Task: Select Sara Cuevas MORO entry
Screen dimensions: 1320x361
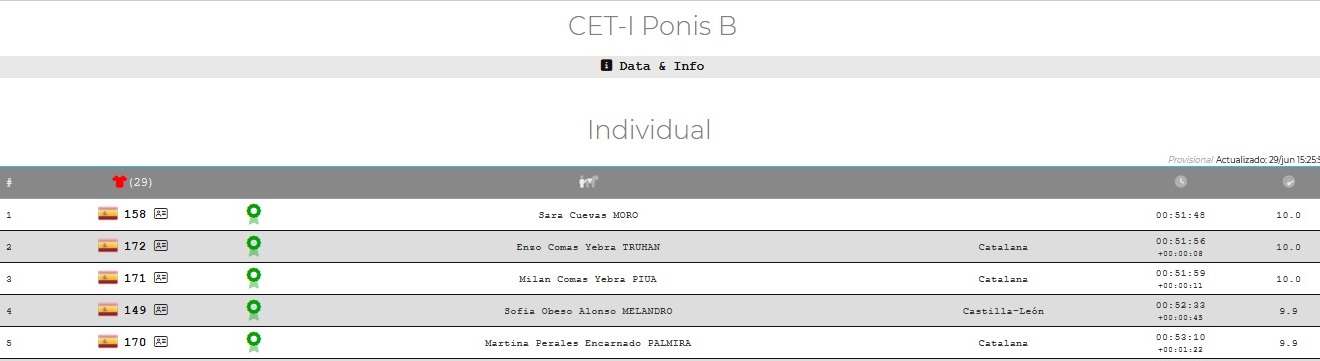Action: 588,215
